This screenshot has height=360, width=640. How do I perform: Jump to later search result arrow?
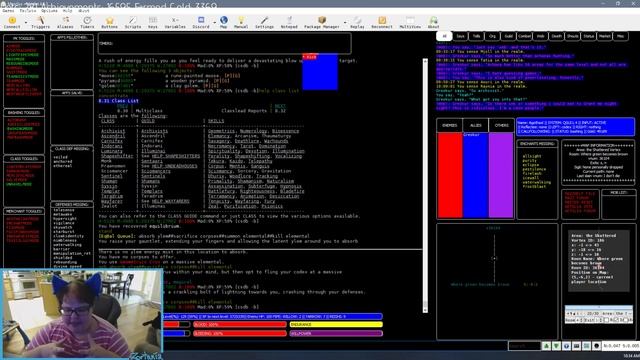click(556, 346)
